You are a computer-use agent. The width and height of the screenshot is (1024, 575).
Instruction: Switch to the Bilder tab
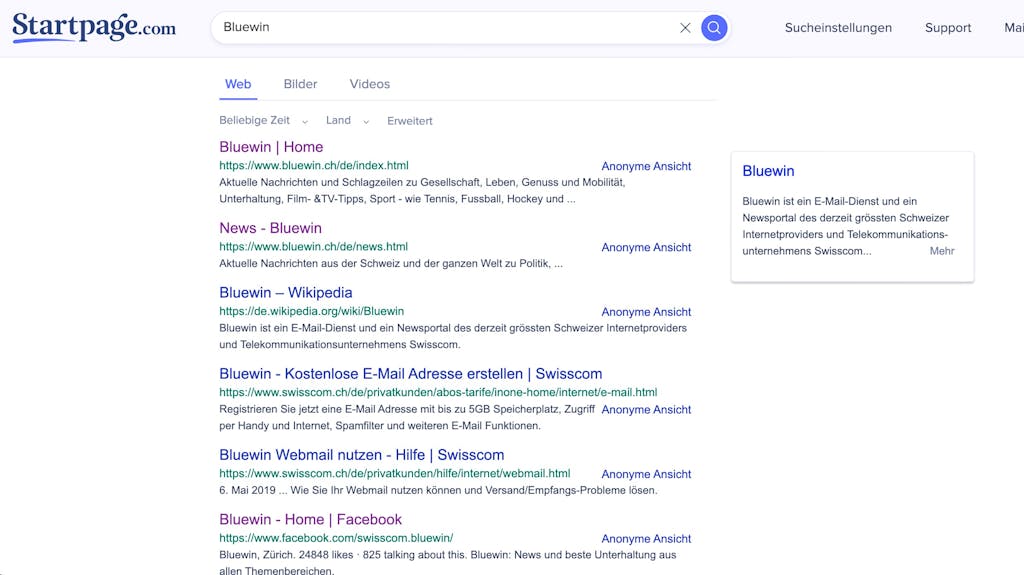(x=300, y=84)
